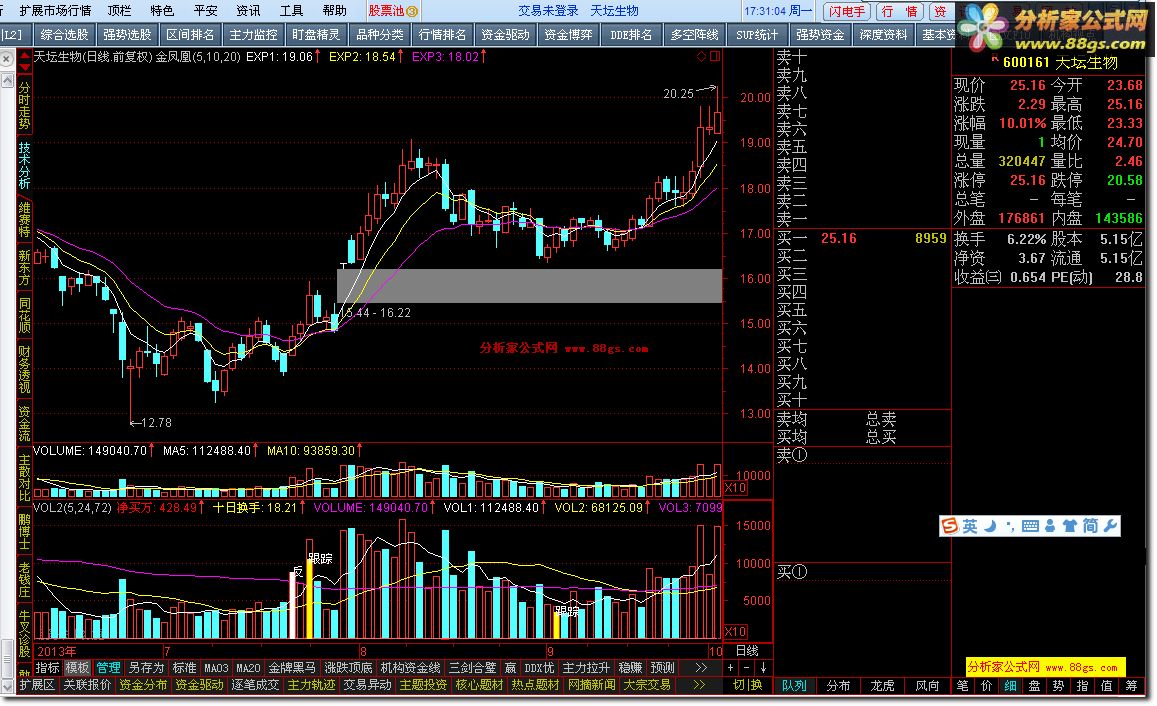
Task: Click the square icon at chart top right
Action: [714, 57]
